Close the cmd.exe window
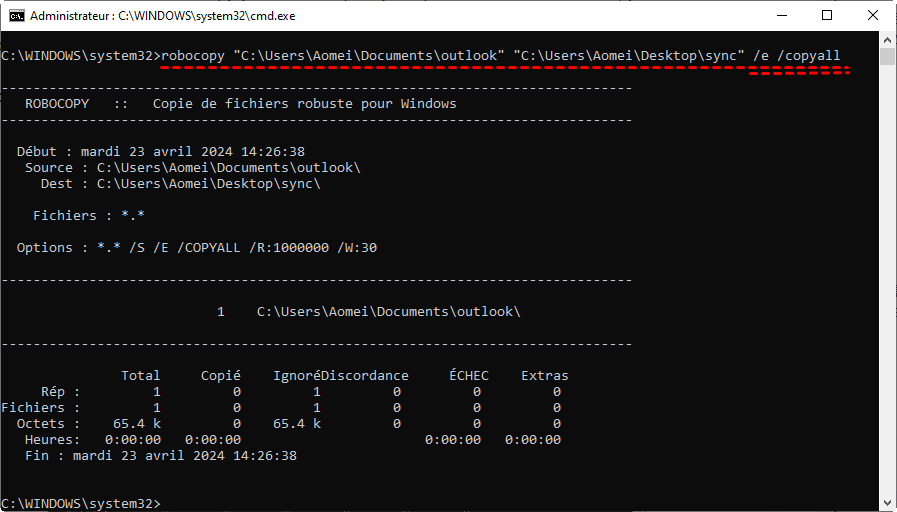897x512 pixels. click(x=873, y=16)
